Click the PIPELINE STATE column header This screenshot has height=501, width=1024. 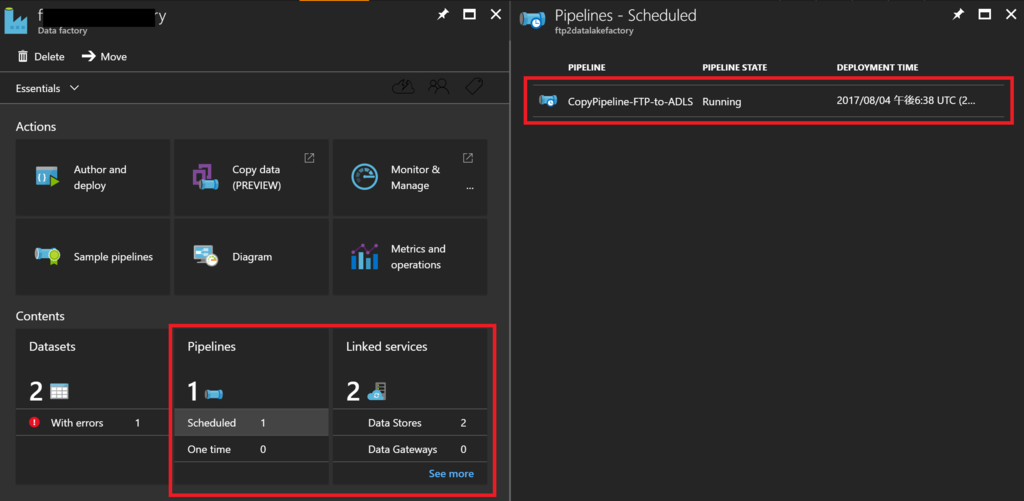click(x=735, y=67)
